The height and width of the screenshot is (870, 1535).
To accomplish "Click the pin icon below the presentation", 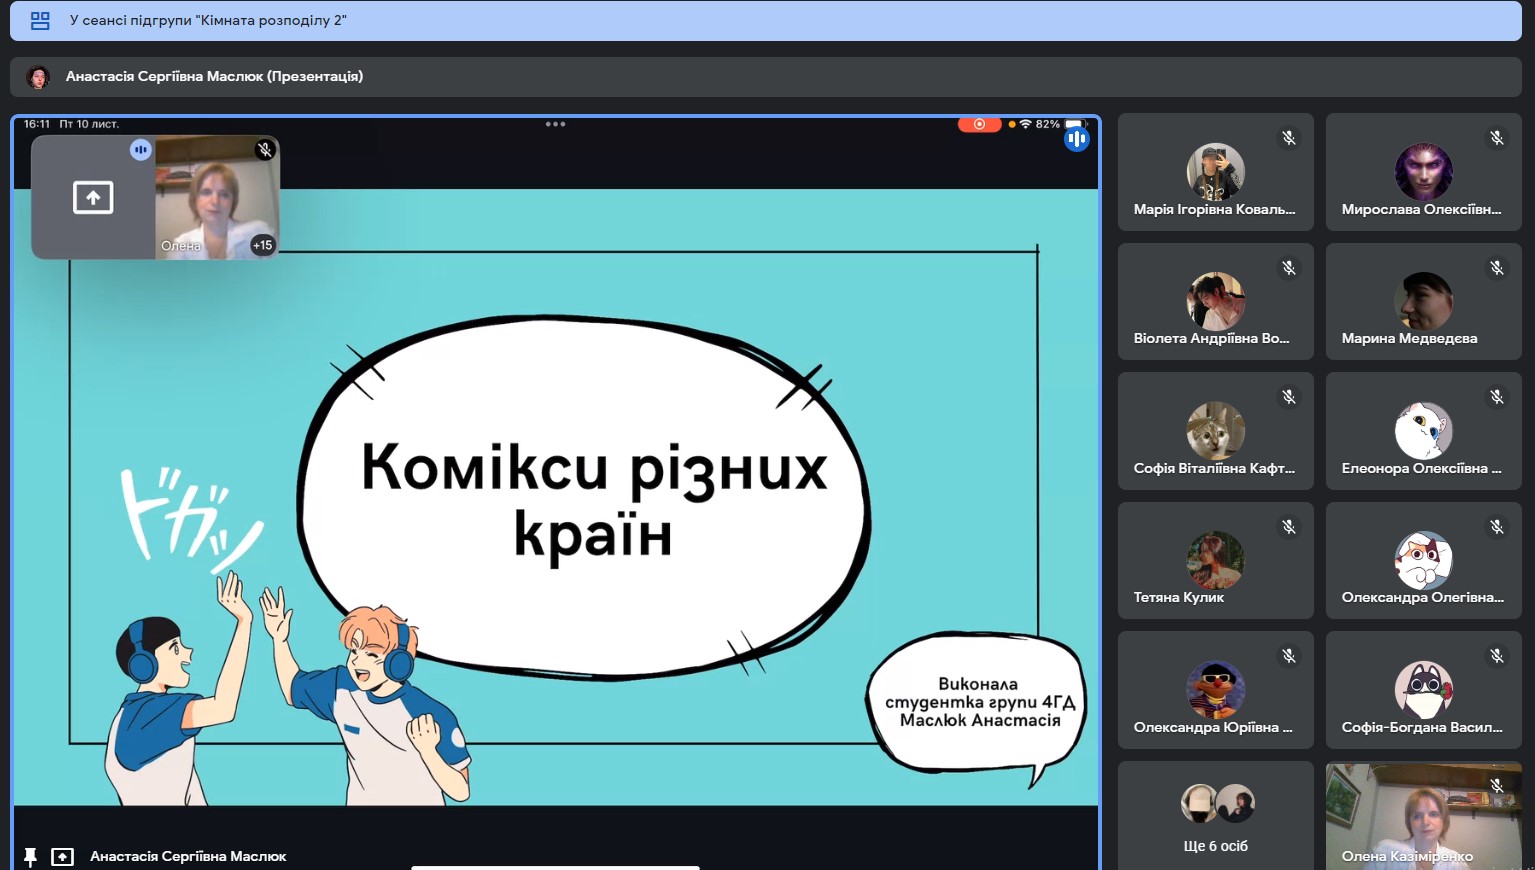I will [x=30, y=857].
